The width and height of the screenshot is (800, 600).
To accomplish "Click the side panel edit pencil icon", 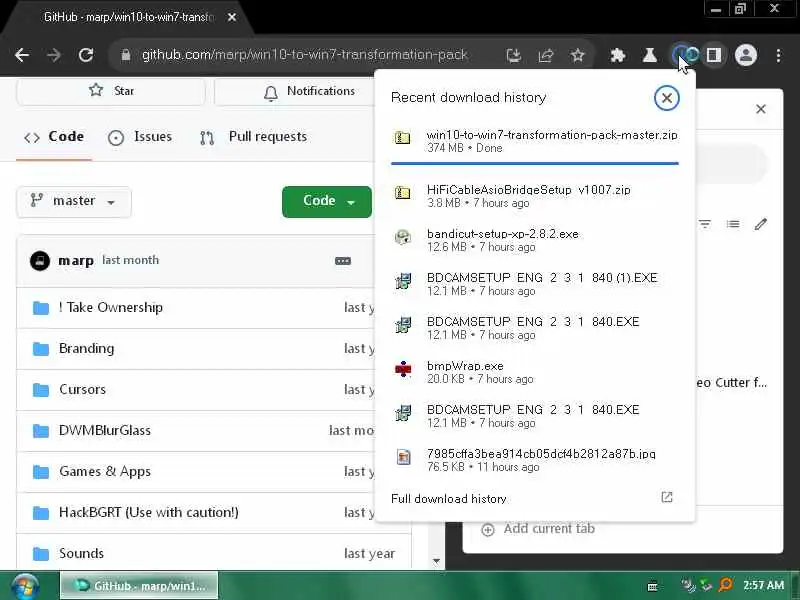I will coord(761,224).
